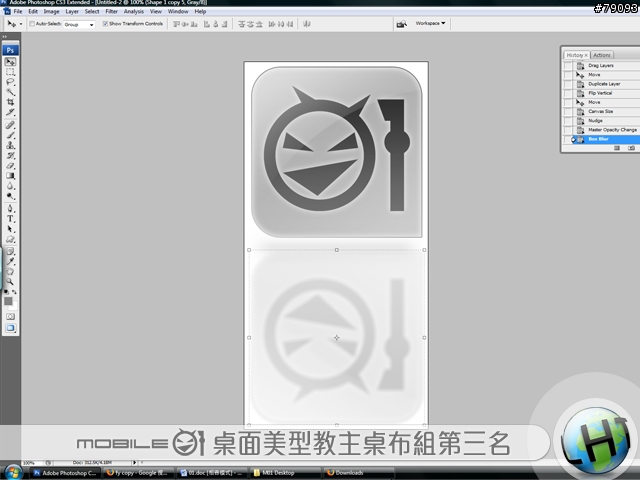The width and height of the screenshot is (640, 480).
Task: Select the Move tool in the toolbox
Action: point(10,62)
